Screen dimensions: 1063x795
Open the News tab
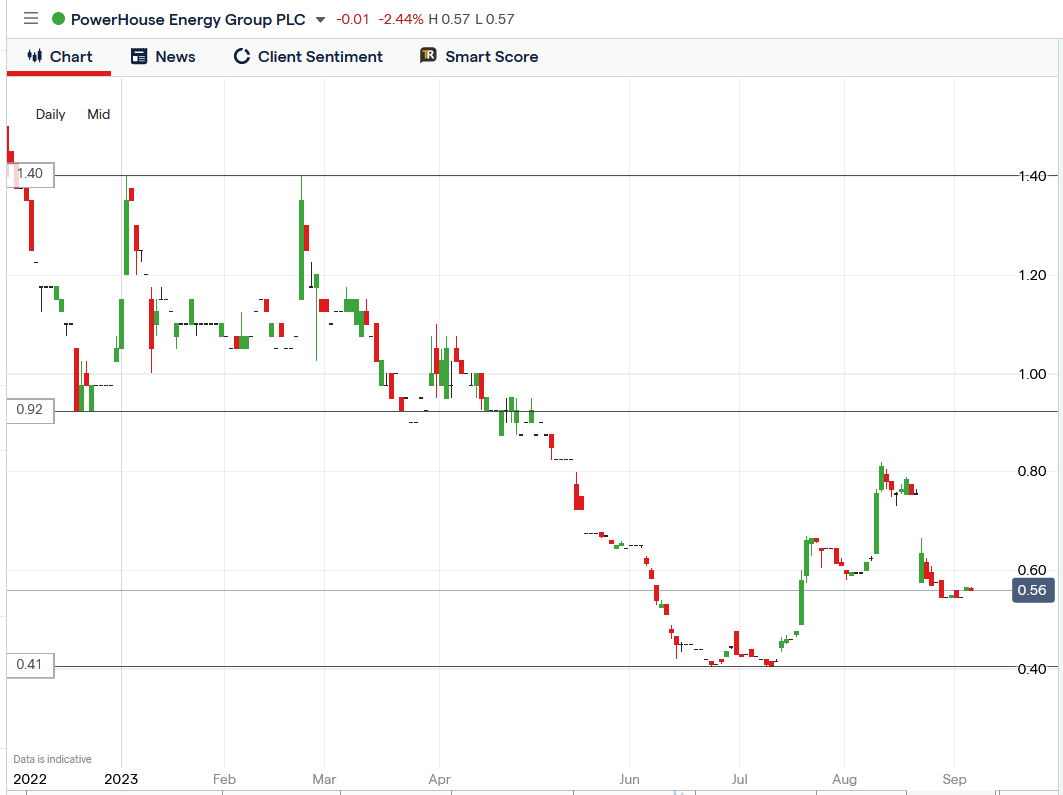click(163, 57)
